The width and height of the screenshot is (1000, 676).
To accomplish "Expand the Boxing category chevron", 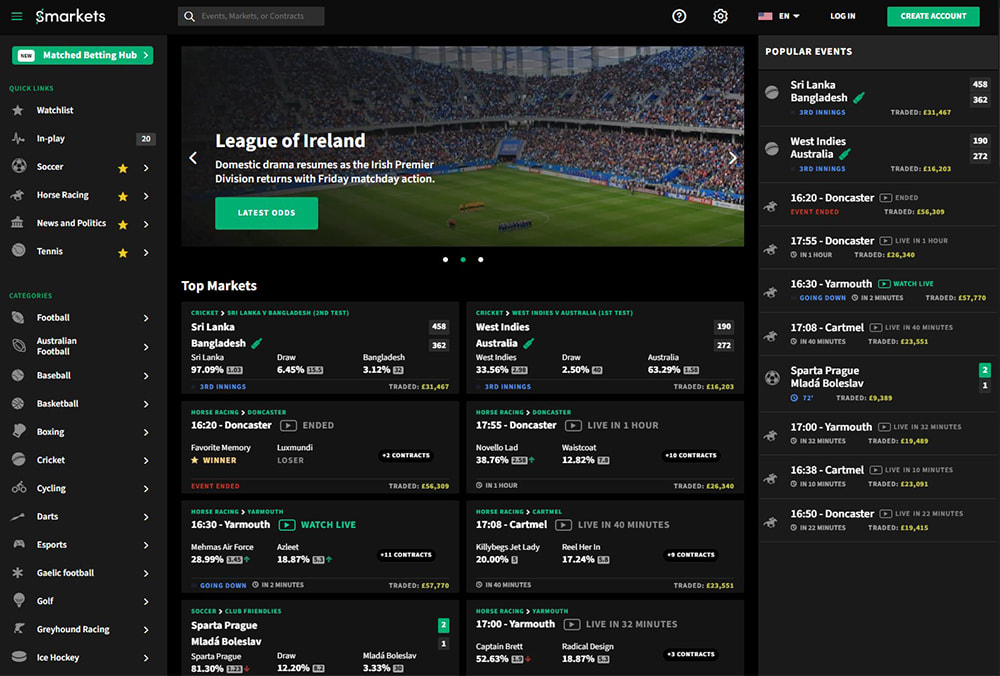I will click(146, 432).
